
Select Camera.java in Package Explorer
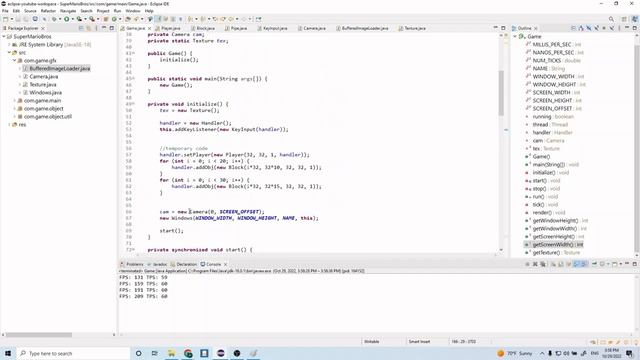point(44,76)
